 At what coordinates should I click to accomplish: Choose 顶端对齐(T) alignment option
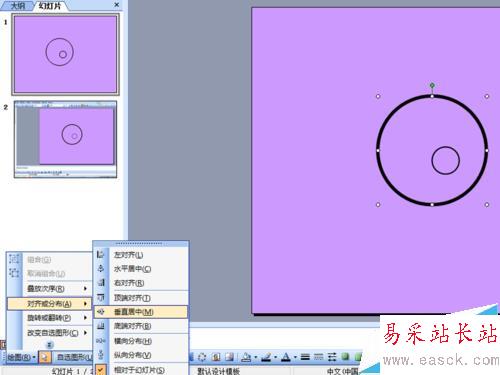[x=141, y=298]
